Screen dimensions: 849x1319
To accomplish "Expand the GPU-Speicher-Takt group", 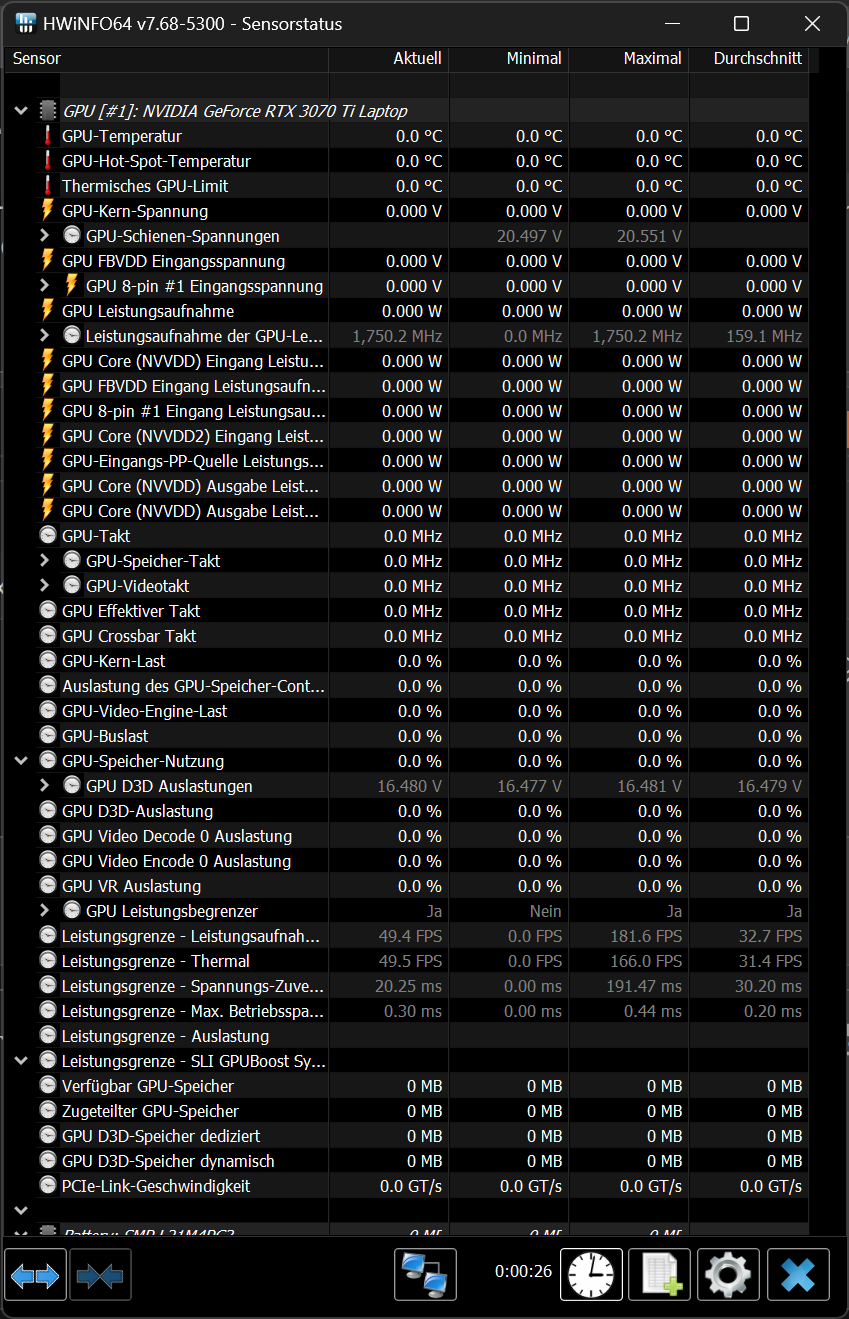I will click(44, 561).
